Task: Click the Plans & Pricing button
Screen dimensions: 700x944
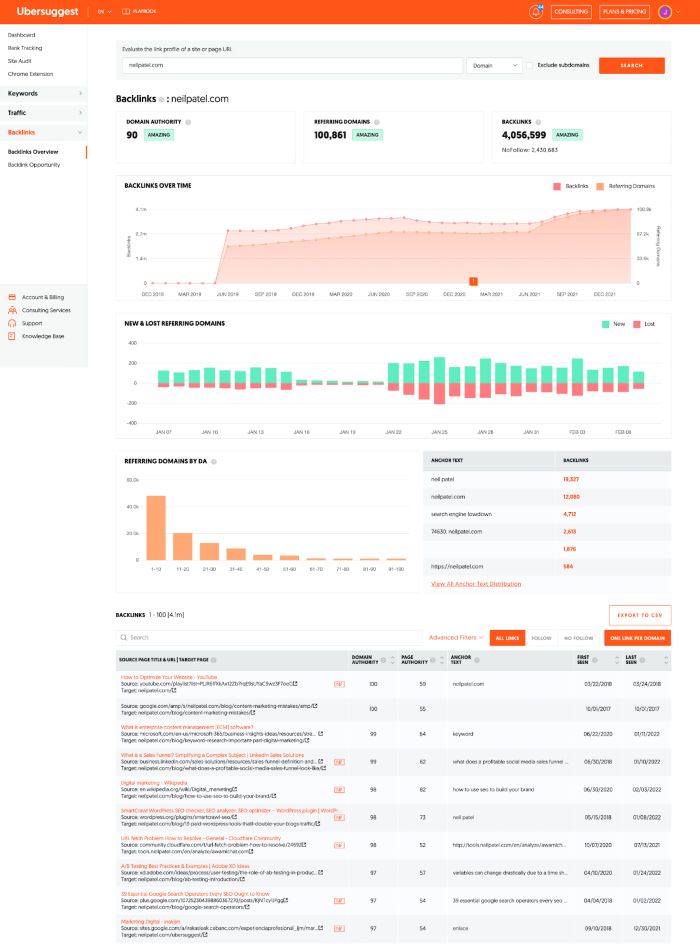Action: tap(624, 11)
